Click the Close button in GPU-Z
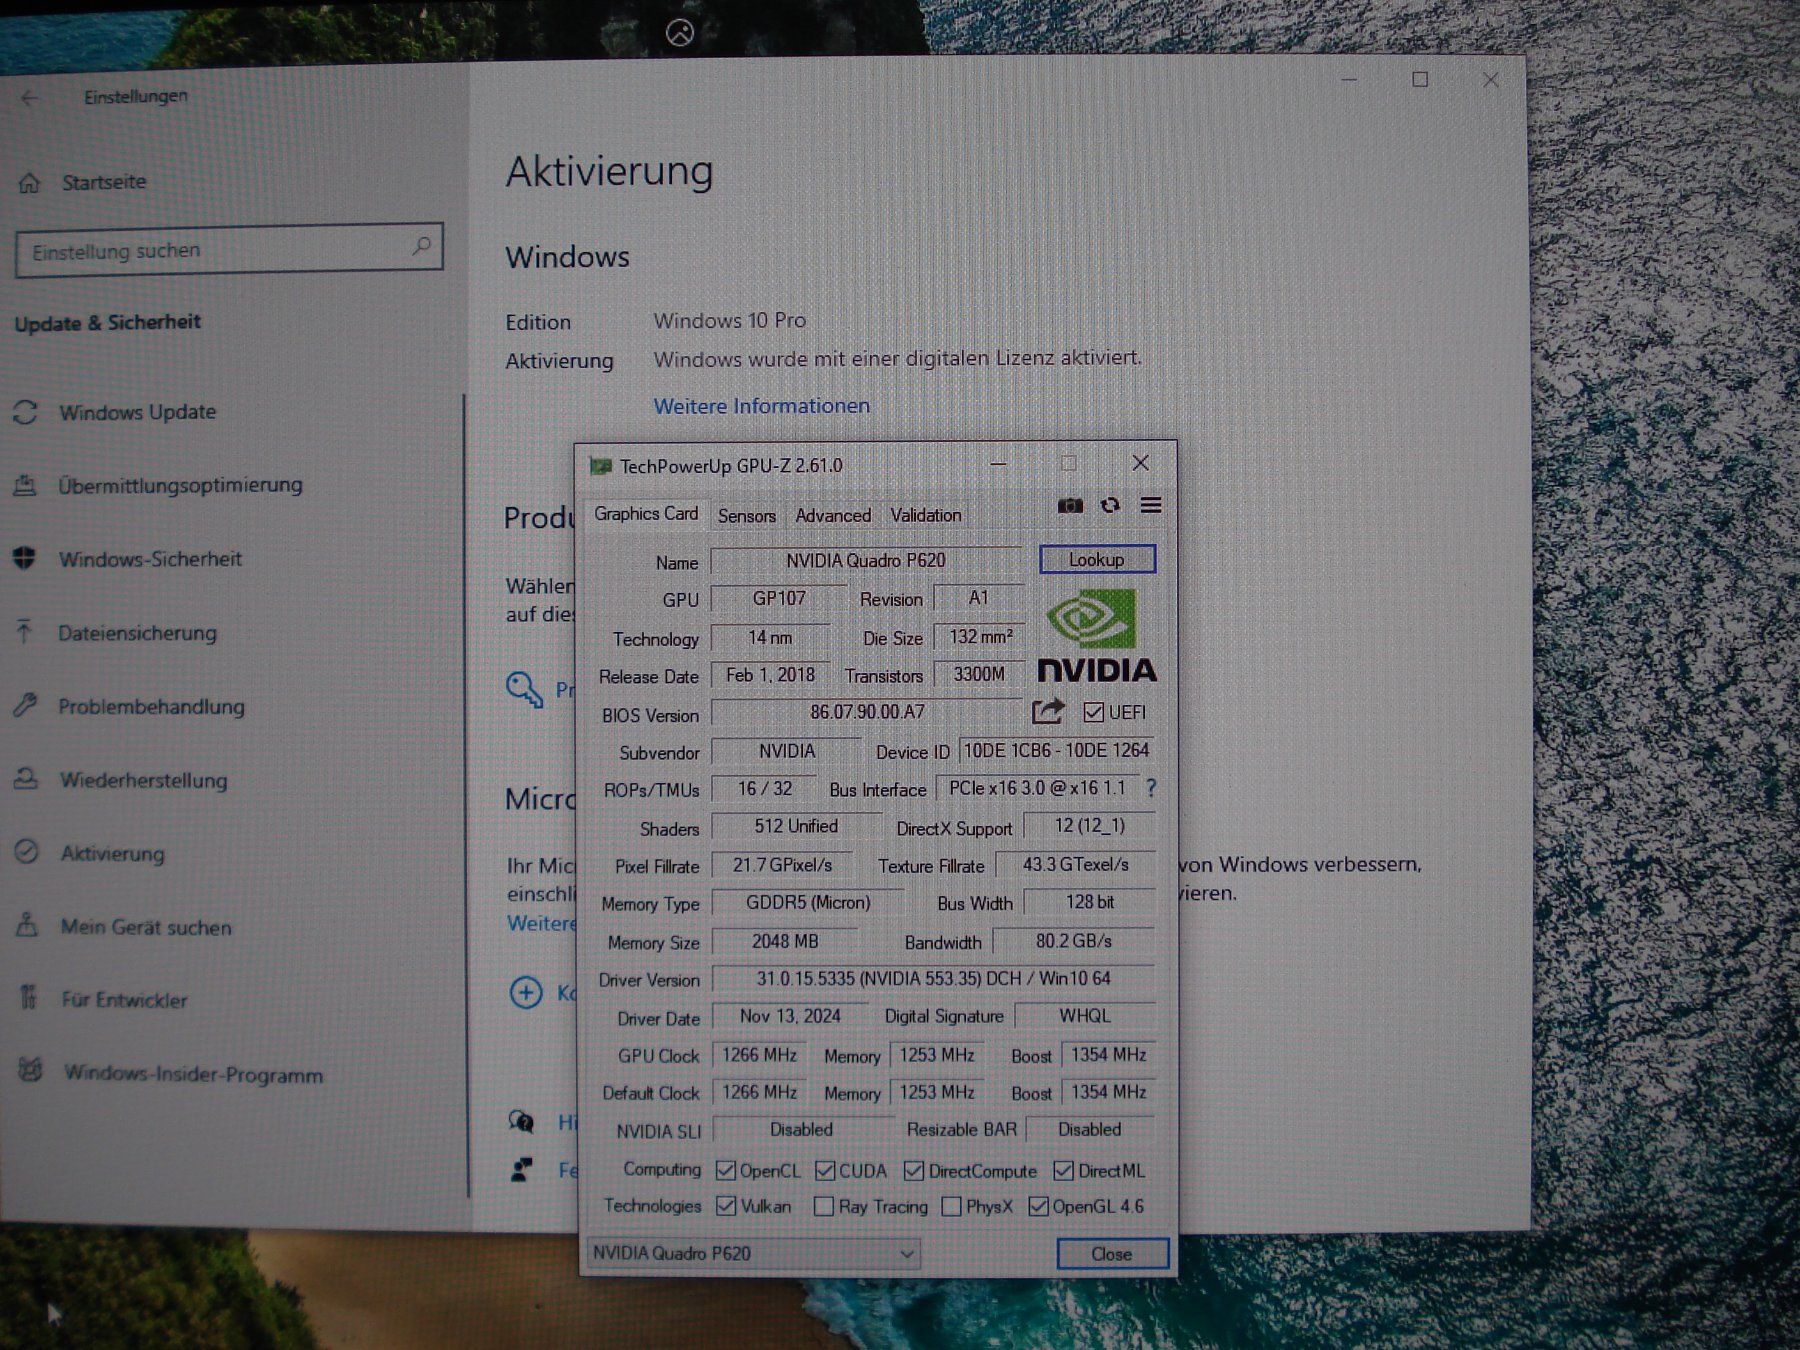Image resolution: width=1800 pixels, height=1350 pixels. point(1112,1254)
